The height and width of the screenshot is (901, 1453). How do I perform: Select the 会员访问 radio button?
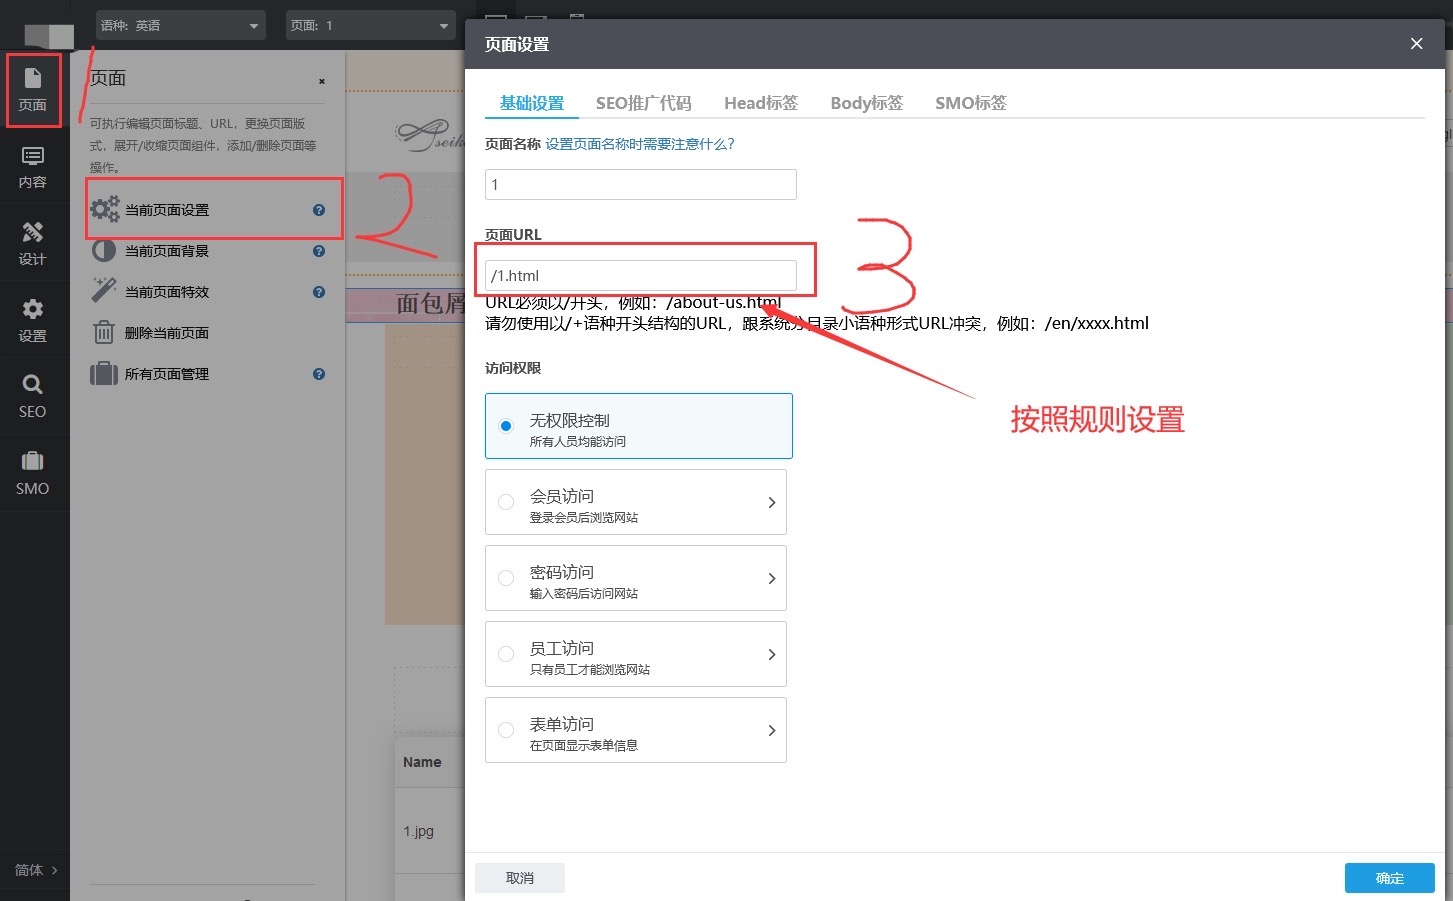pyautogui.click(x=506, y=502)
